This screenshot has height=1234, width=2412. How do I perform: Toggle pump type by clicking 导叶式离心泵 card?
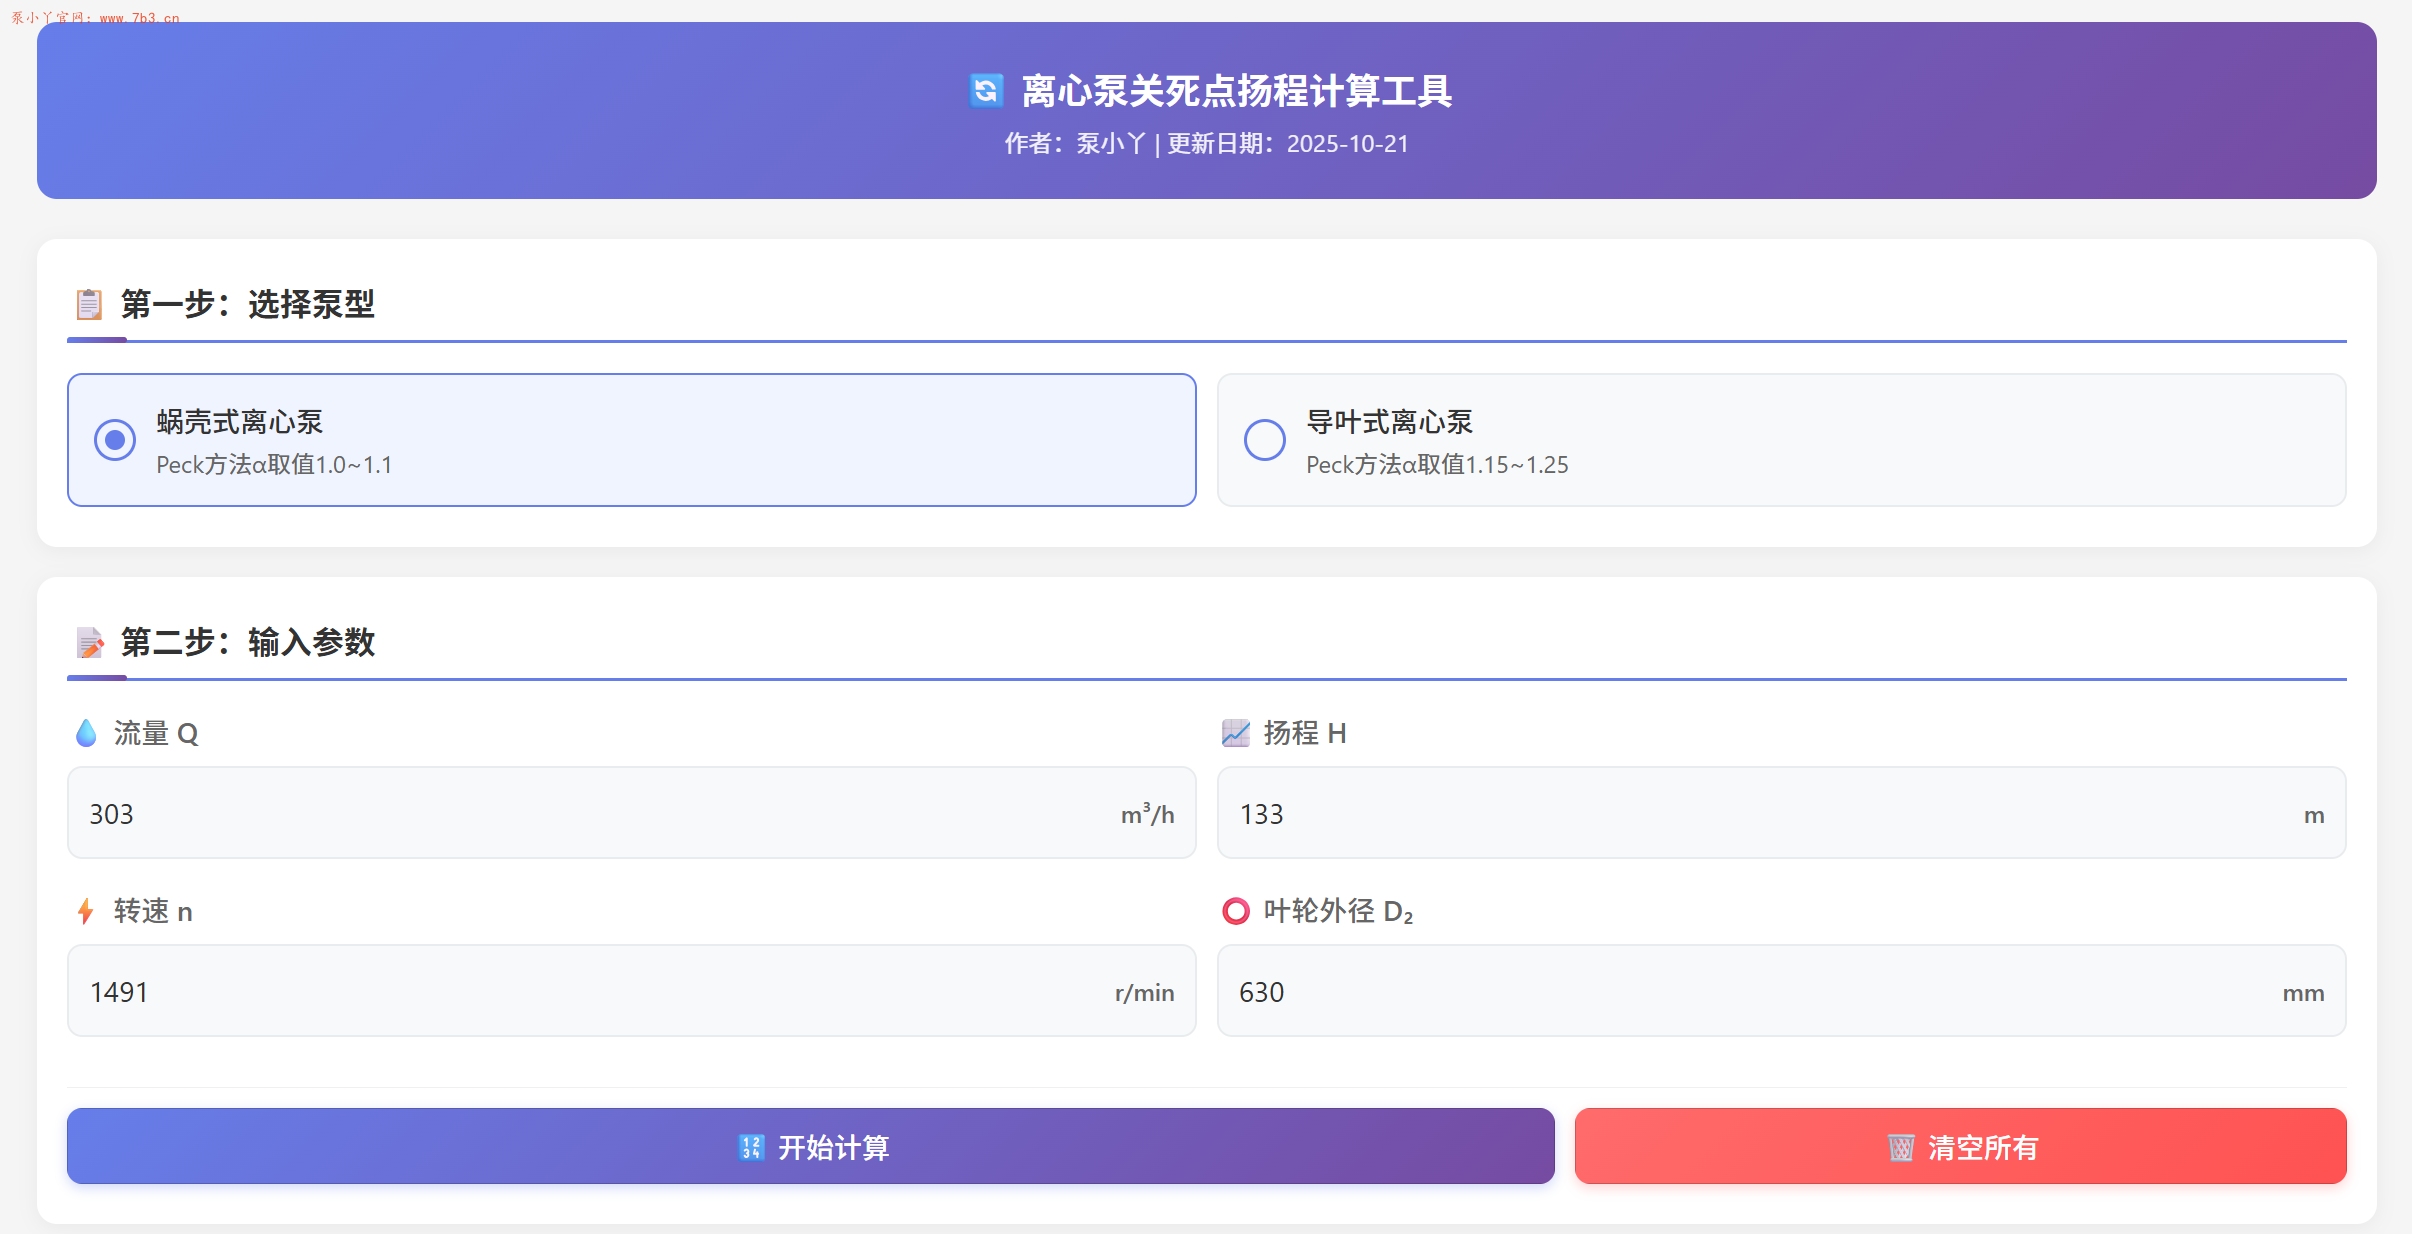tap(1780, 440)
